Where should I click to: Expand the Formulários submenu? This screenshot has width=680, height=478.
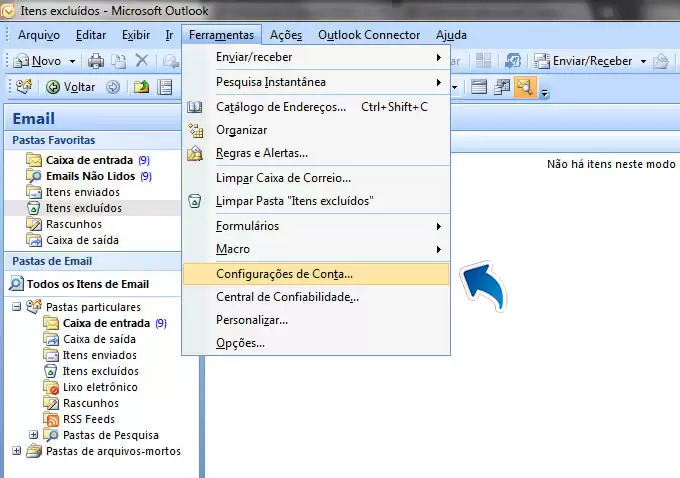tap(316, 226)
